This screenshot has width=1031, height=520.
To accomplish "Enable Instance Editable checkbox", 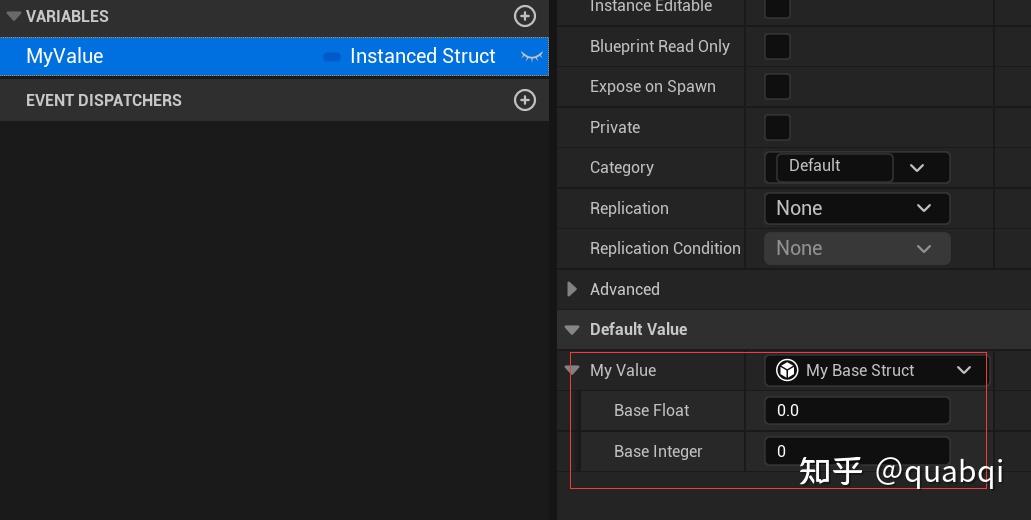I will click(x=777, y=7).
